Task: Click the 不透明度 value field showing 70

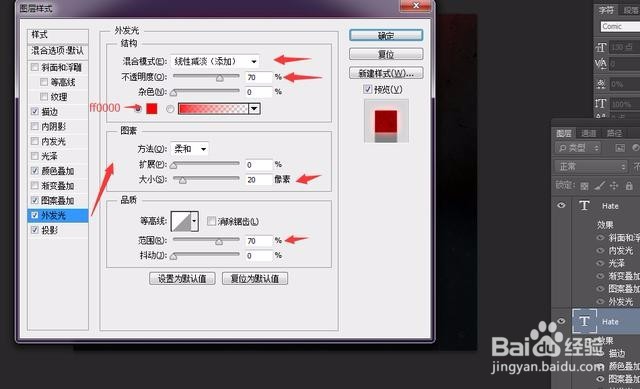Action: tap(259, 77)
